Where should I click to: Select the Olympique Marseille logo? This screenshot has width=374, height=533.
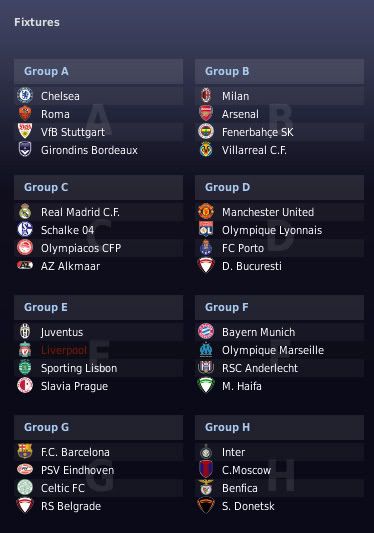pyautogui.click(x=206, y=349)
